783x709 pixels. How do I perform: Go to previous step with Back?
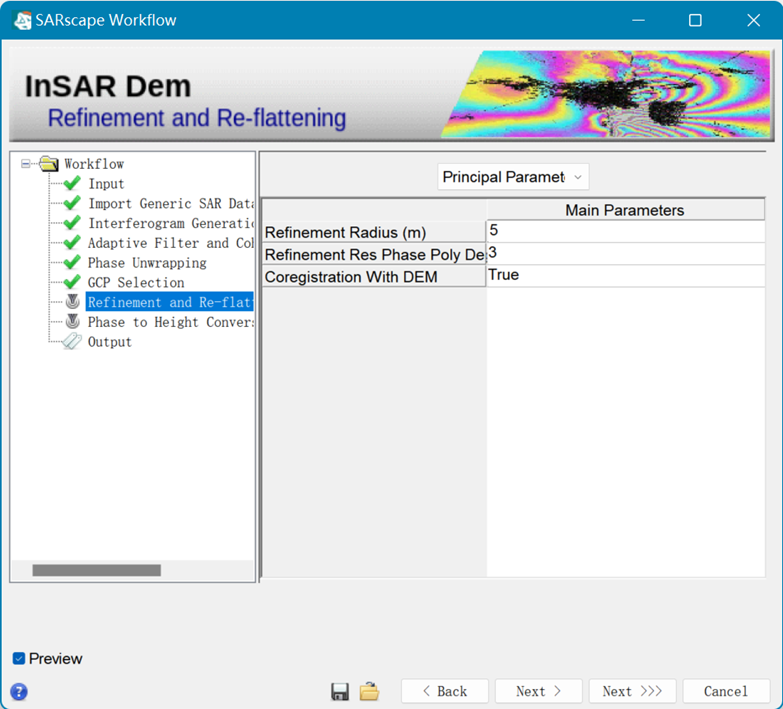[x=444, y=692]
